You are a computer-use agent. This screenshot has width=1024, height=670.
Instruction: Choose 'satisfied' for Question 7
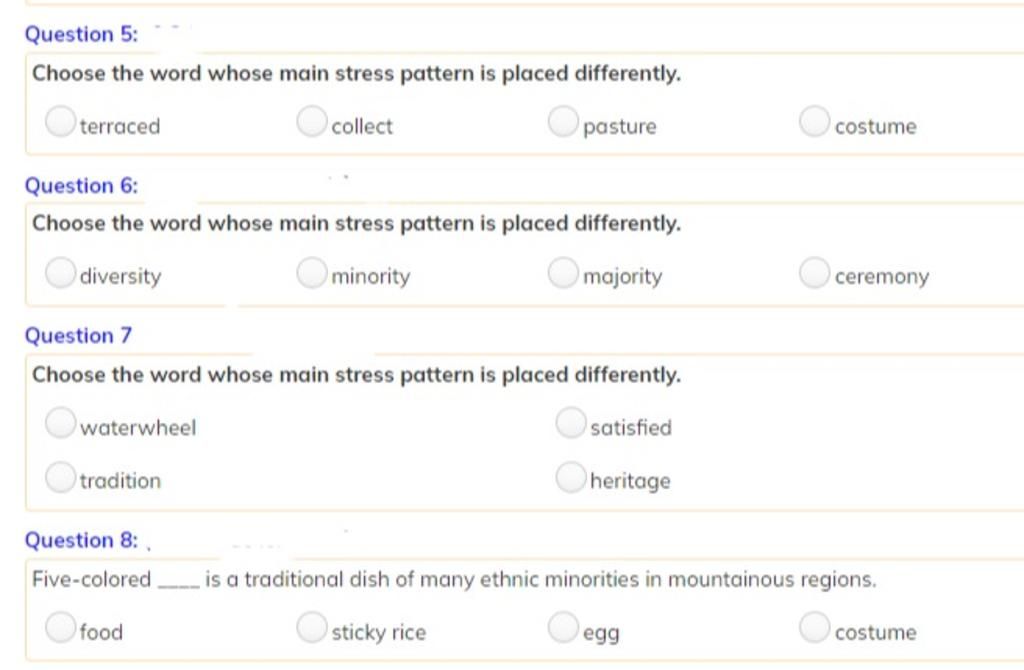click(x=571, y=423)
